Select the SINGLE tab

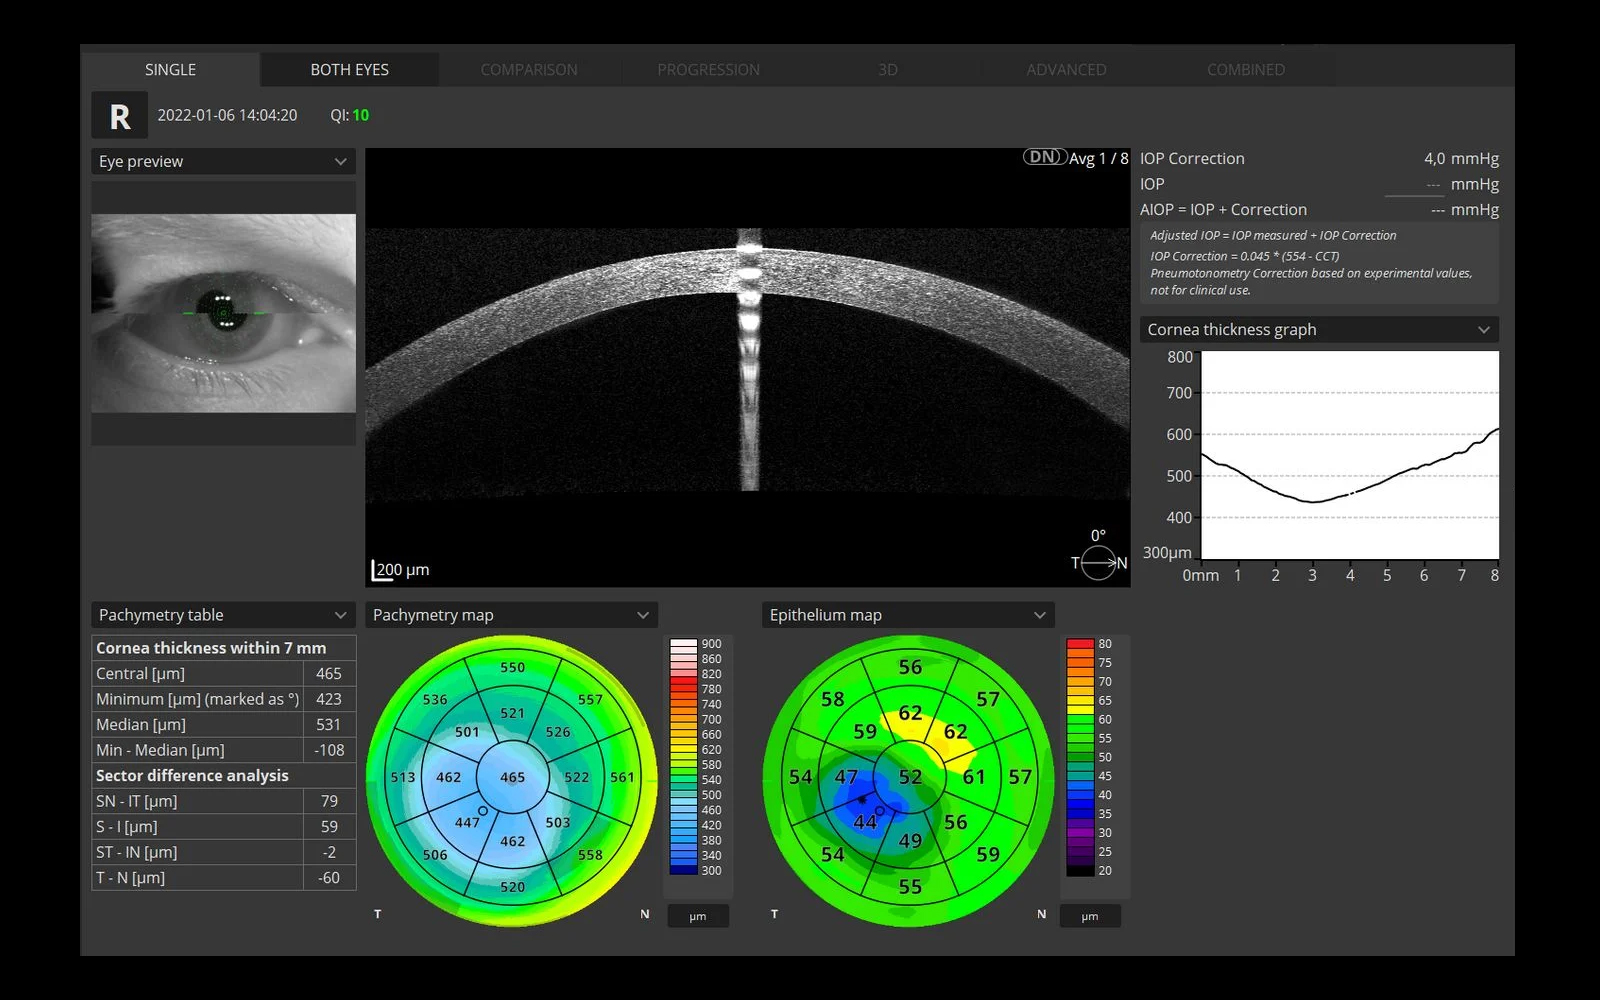170,70
